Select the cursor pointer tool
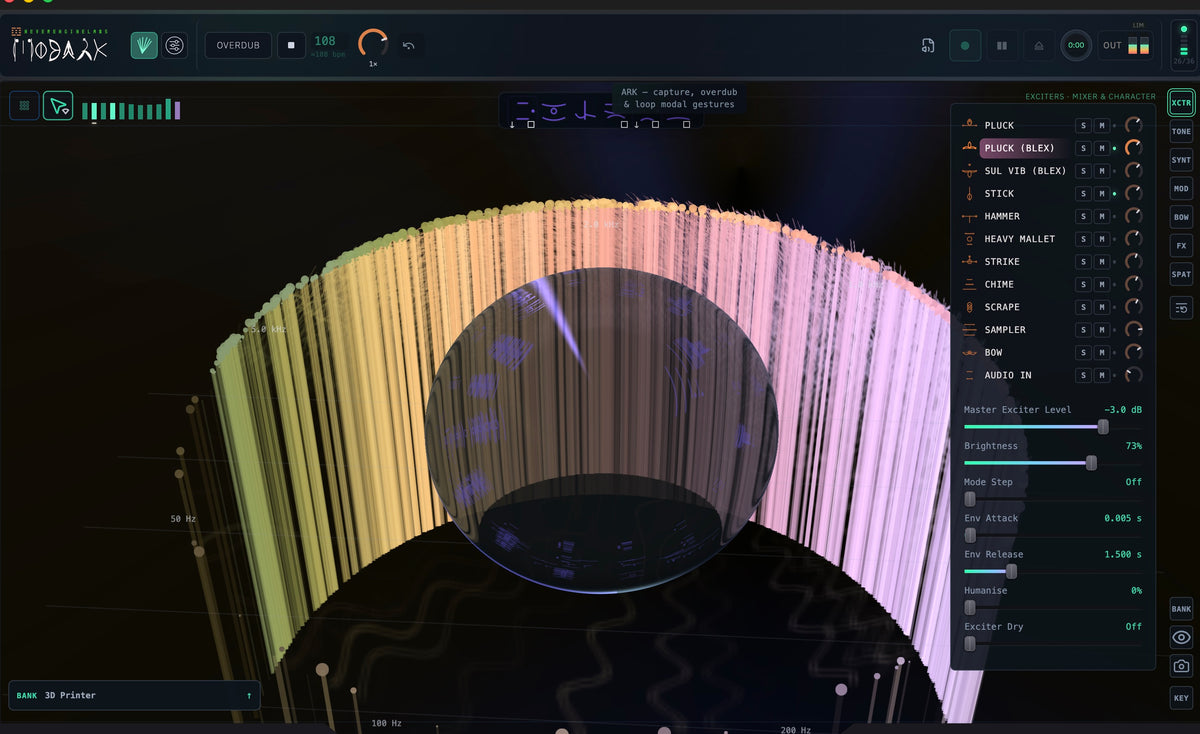This screenshot has width=1200, height=734. click(x=58, y=105)
